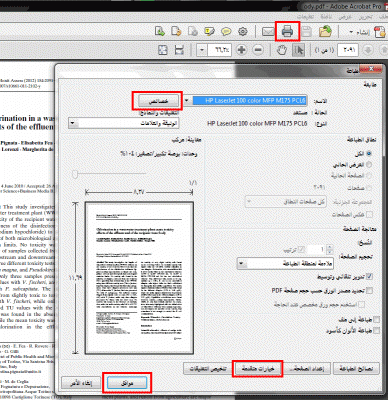Click the خيارات متقدمة Advanced button

(258, 369)
